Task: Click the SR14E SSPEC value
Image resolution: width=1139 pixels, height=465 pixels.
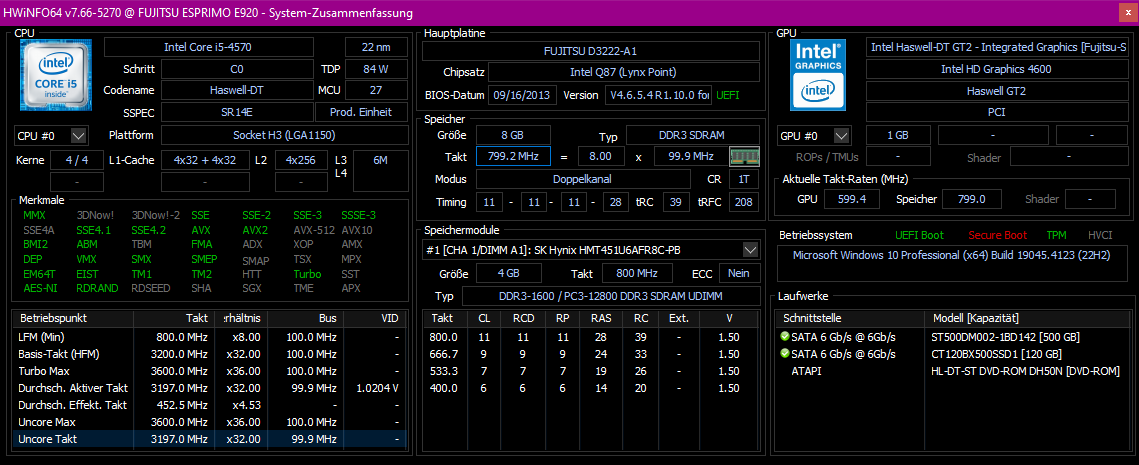Action: [237, 112]
